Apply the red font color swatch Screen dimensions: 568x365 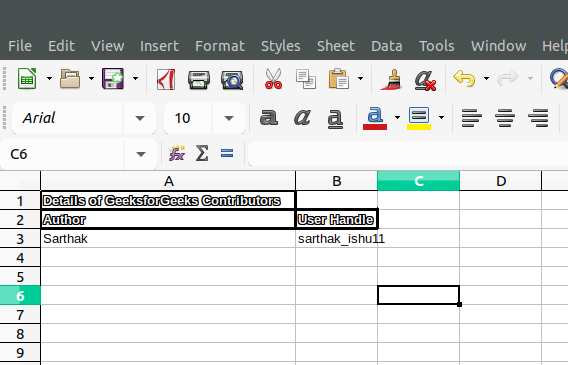pyautogui.click(x=375, y=118)
